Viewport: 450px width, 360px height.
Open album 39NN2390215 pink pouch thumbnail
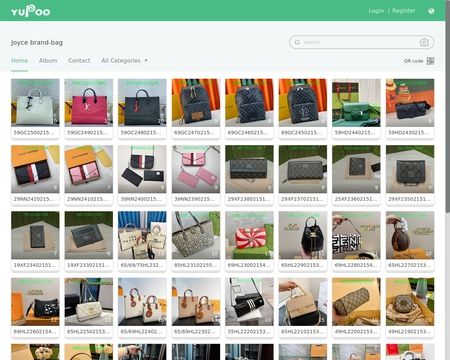(x=196, y=169)
